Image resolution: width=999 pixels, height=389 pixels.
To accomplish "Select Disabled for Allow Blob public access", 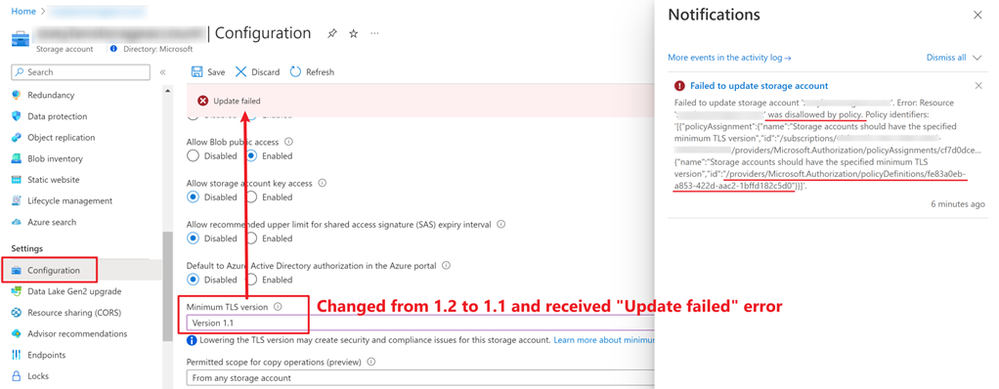I will coord(192,156).
